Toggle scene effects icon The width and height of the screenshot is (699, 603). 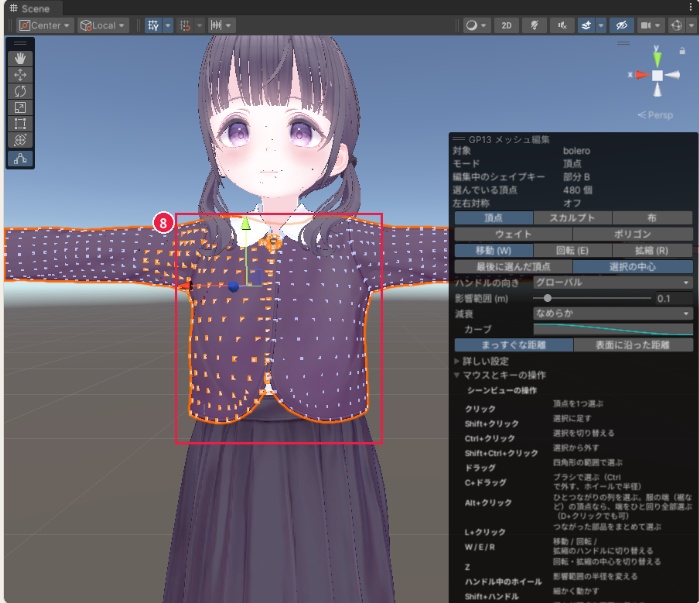586,25
